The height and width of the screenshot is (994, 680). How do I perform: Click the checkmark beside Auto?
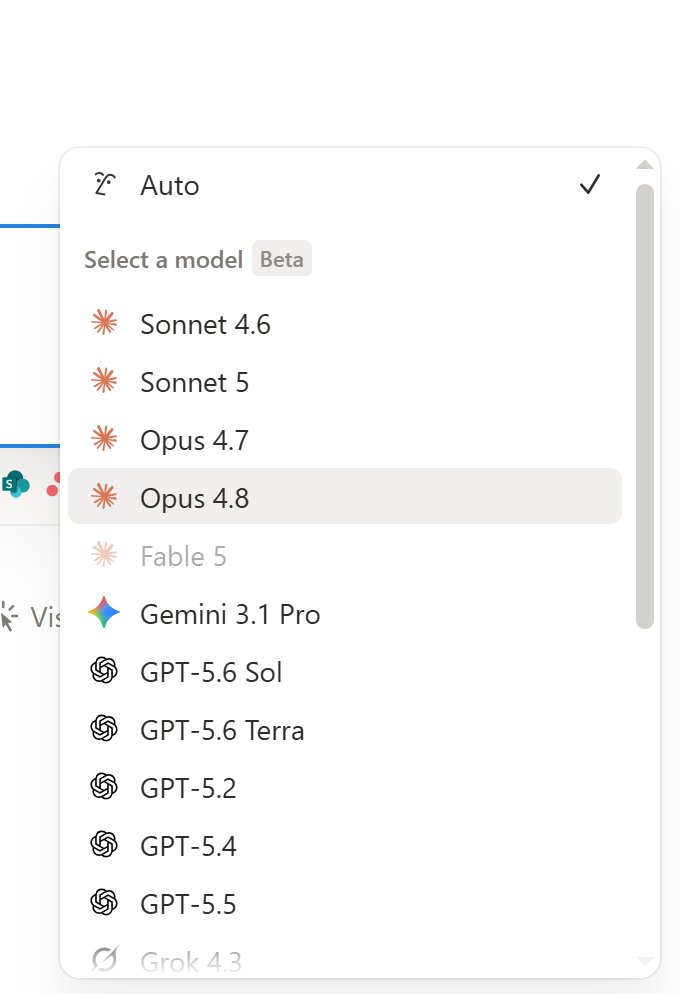[x=590, y=184]
